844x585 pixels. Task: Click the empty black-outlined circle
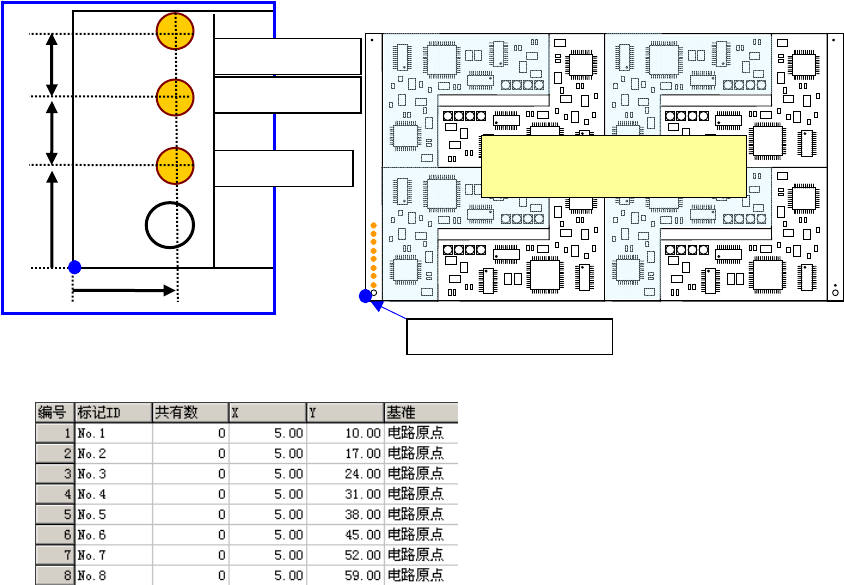tap(170, 225)
